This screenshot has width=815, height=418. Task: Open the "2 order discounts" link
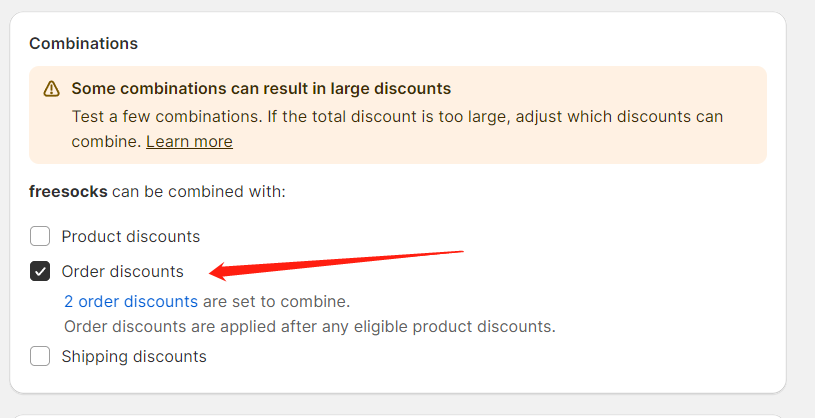(131, 302)
